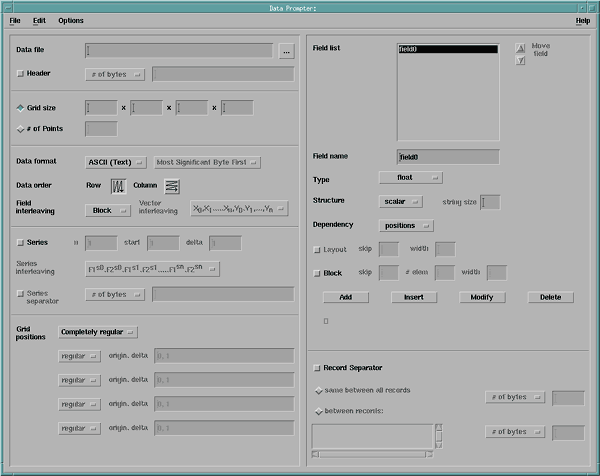
Task: Toggle the Series checkbox
Action: tap(21, 242)
